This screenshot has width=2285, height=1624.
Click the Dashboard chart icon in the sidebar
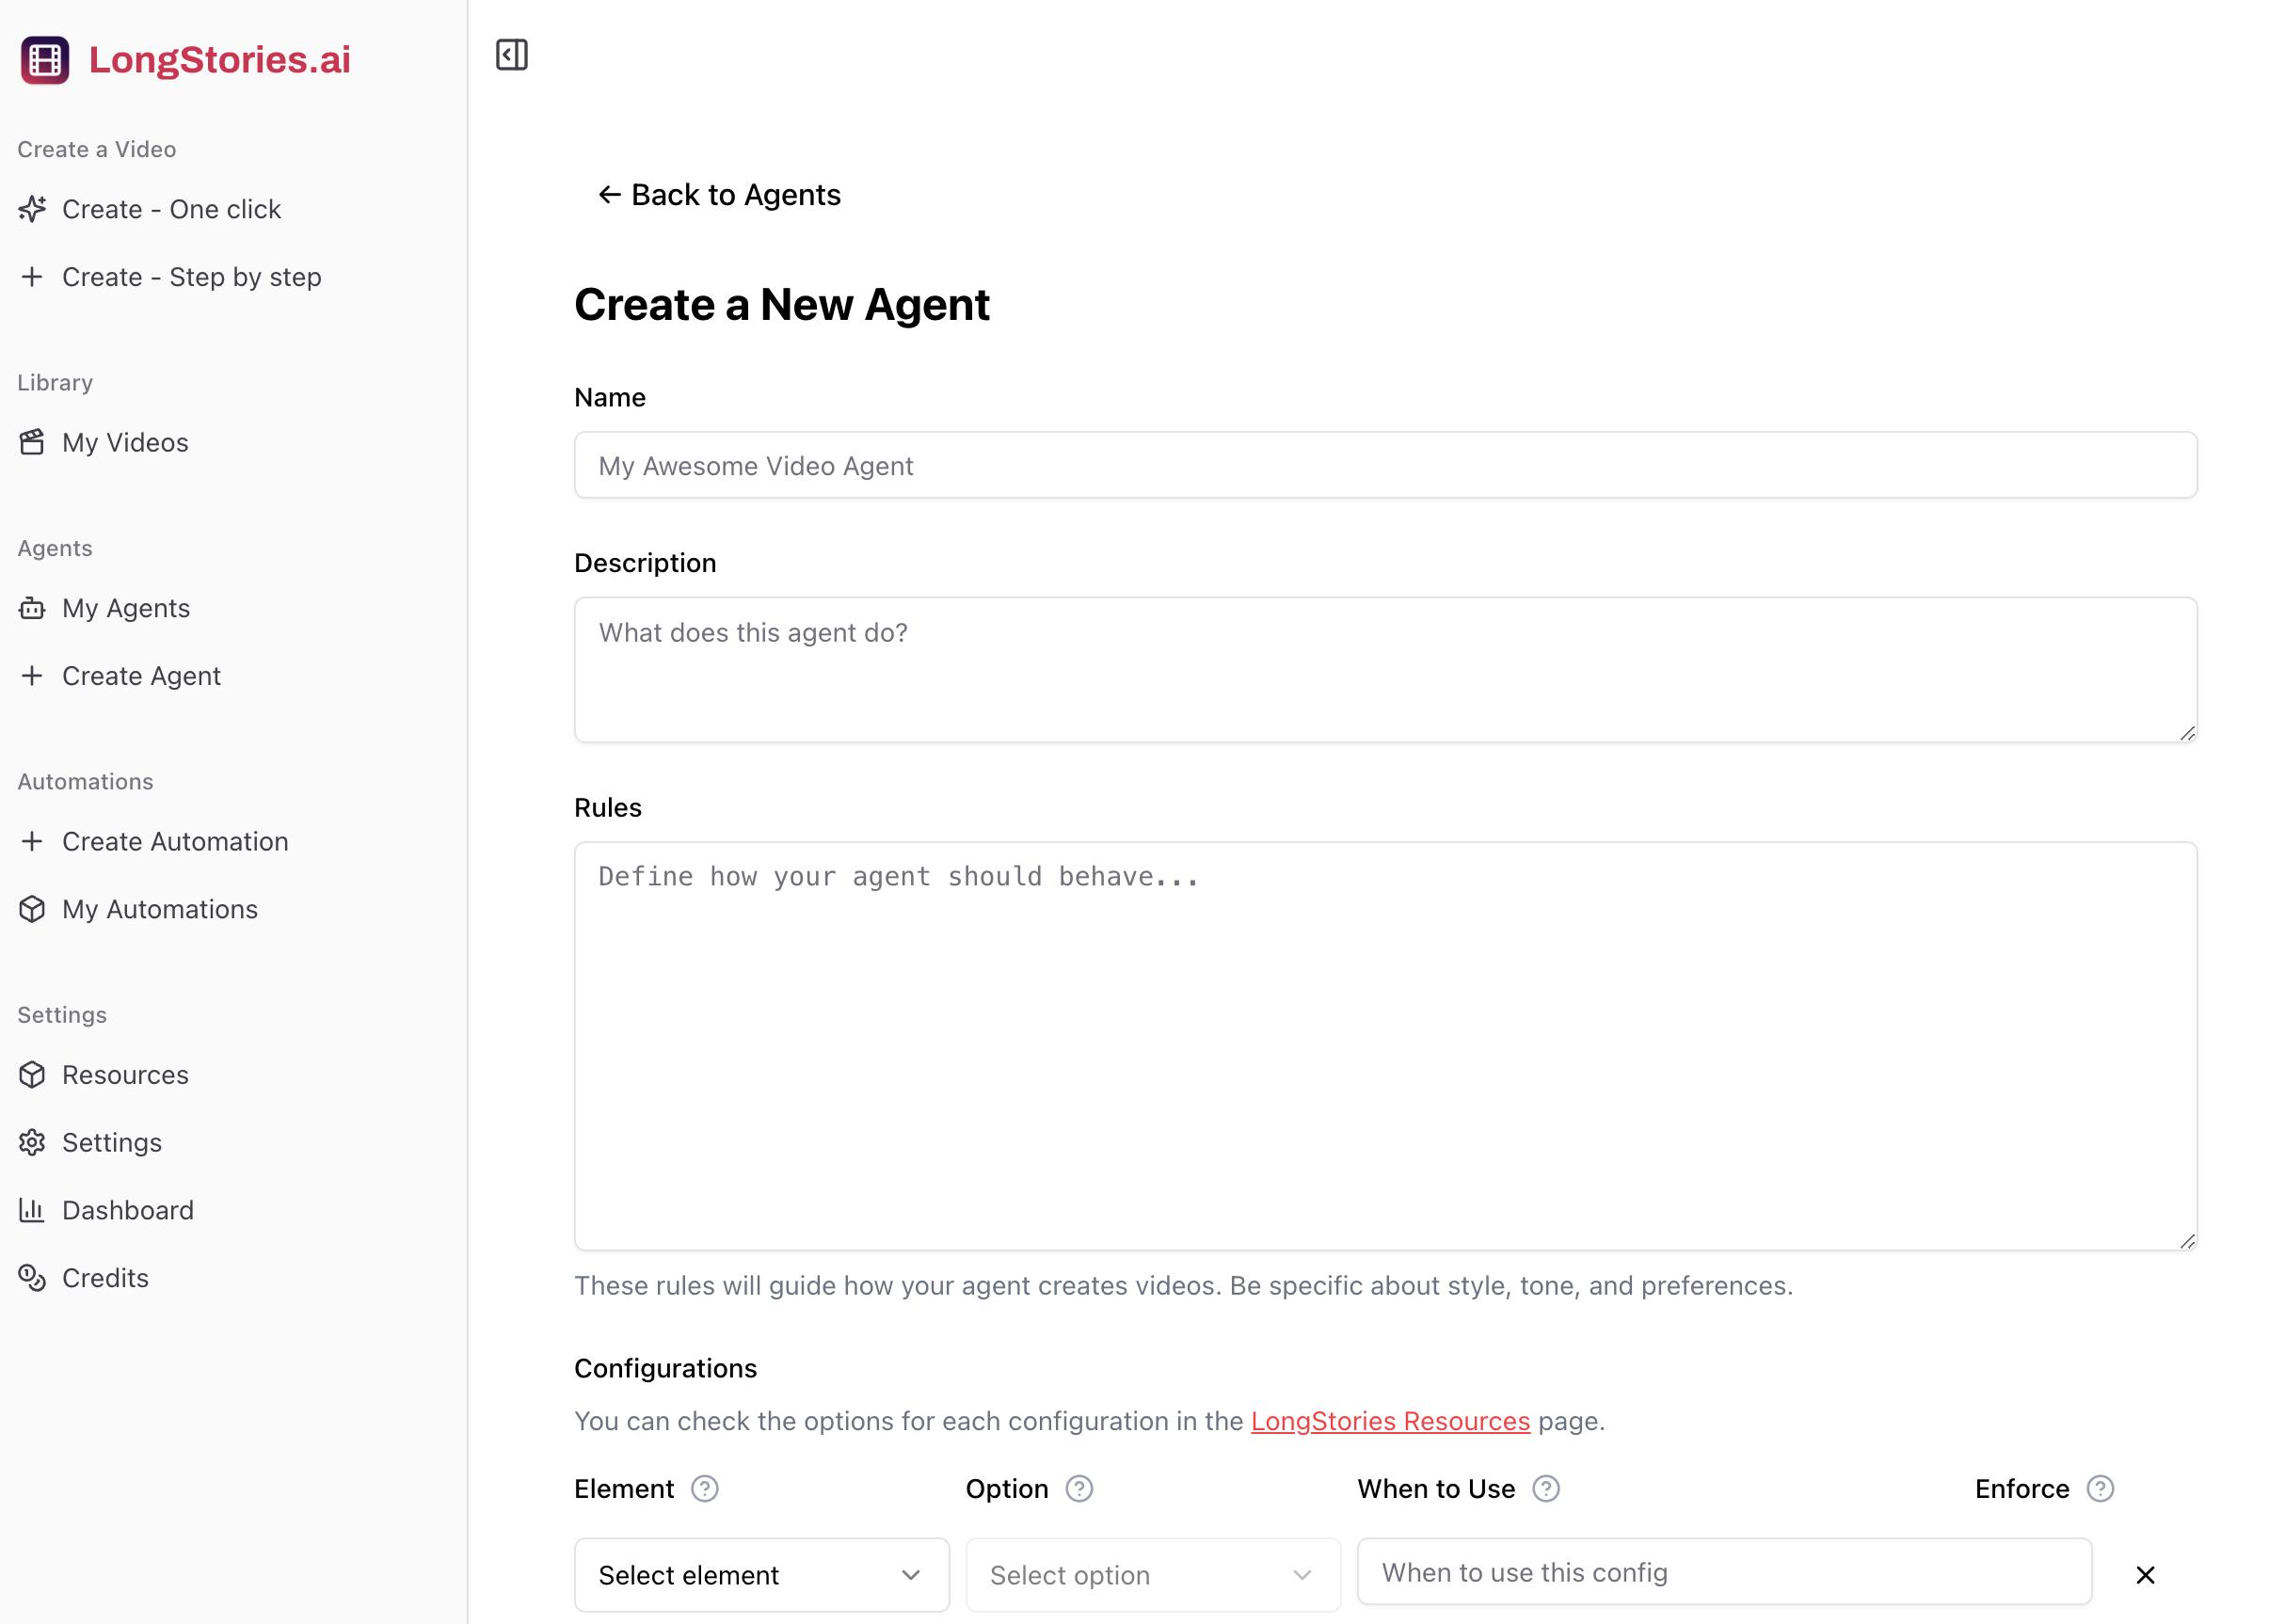32,1210
